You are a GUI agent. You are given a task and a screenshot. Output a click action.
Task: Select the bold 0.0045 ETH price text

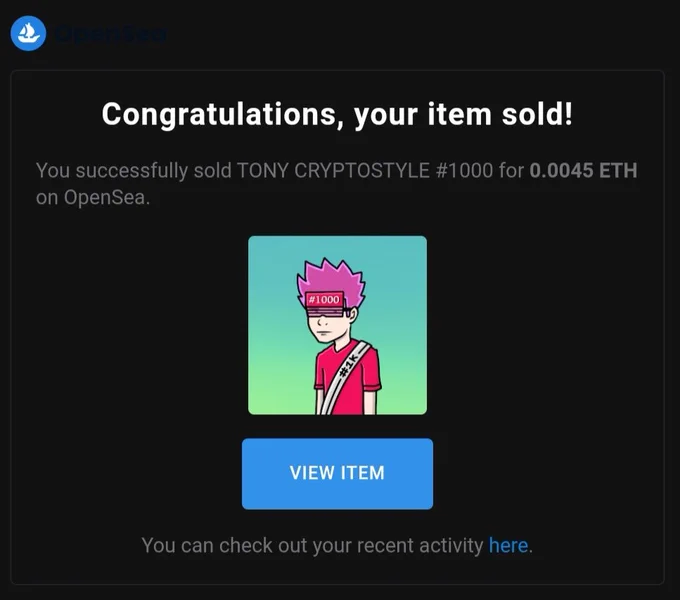(583, 170)
